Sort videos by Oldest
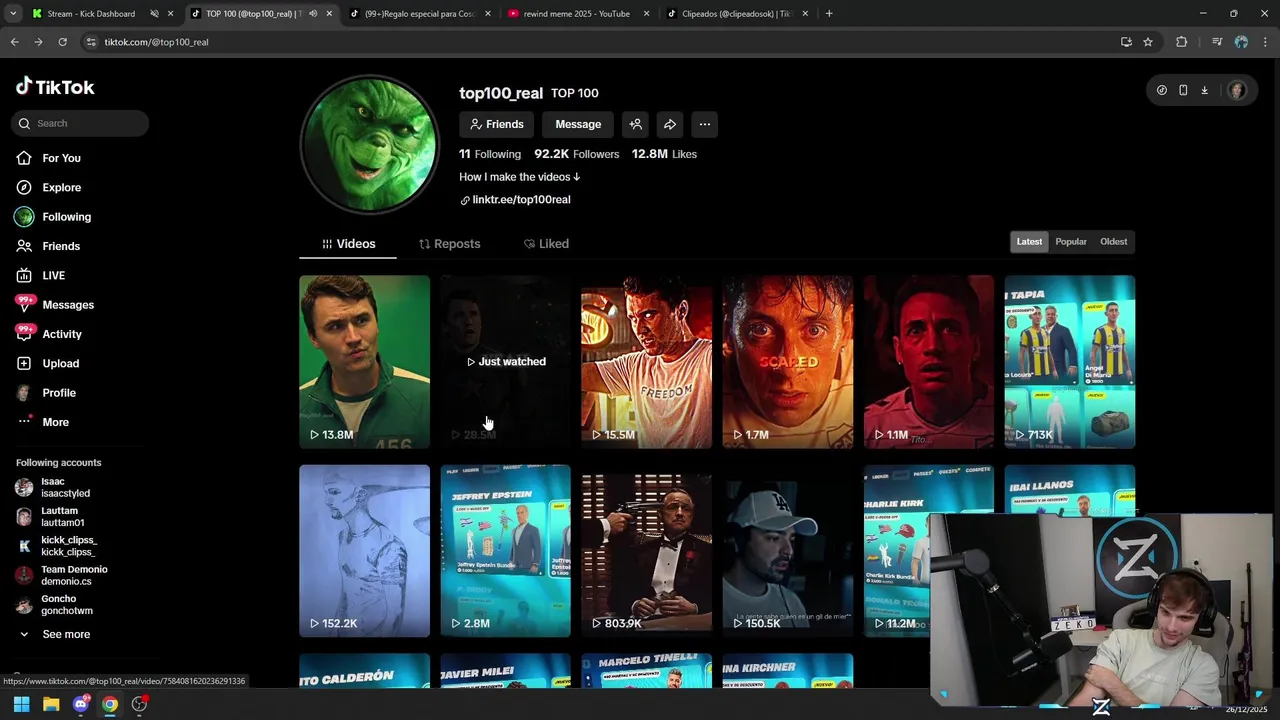Viewport: 1280px width, 720px height. tap(1113, 242)
